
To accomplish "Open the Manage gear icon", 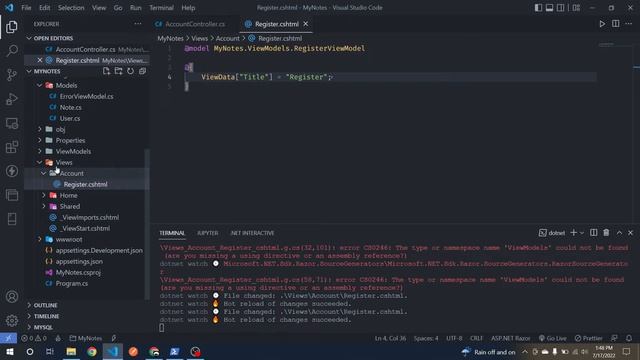I will click(12, 320).
